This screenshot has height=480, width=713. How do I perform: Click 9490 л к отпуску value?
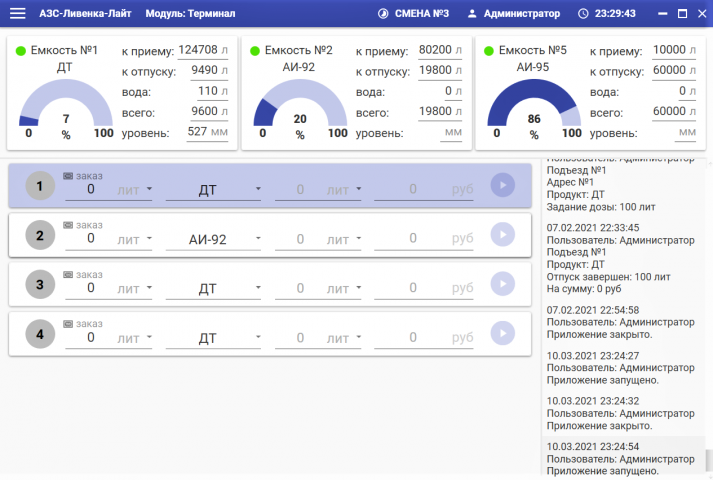[x=209, y=70]
